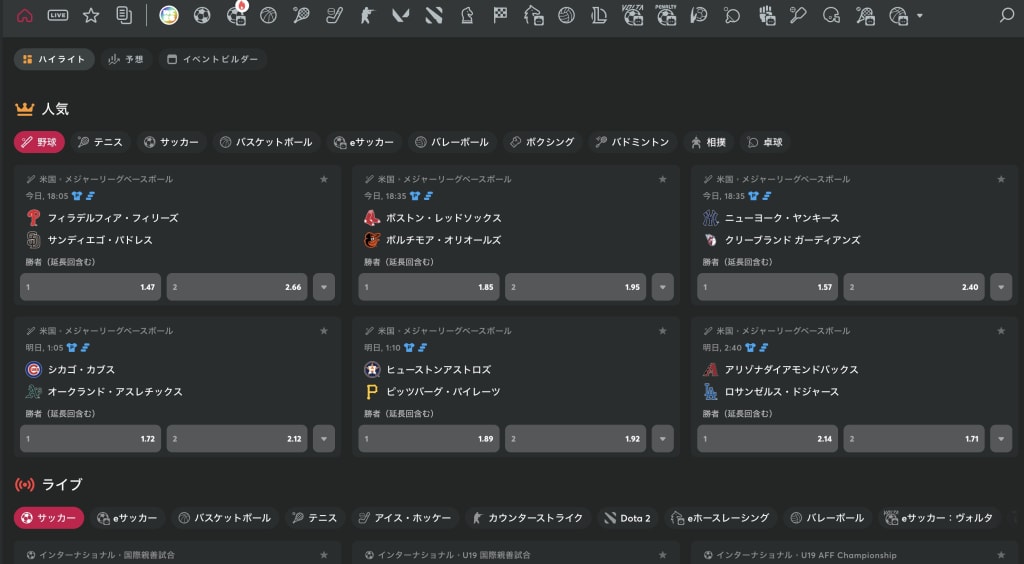
Task: Expand more markets for Cubs vs Athletics
Action: (x=324, y=439)
